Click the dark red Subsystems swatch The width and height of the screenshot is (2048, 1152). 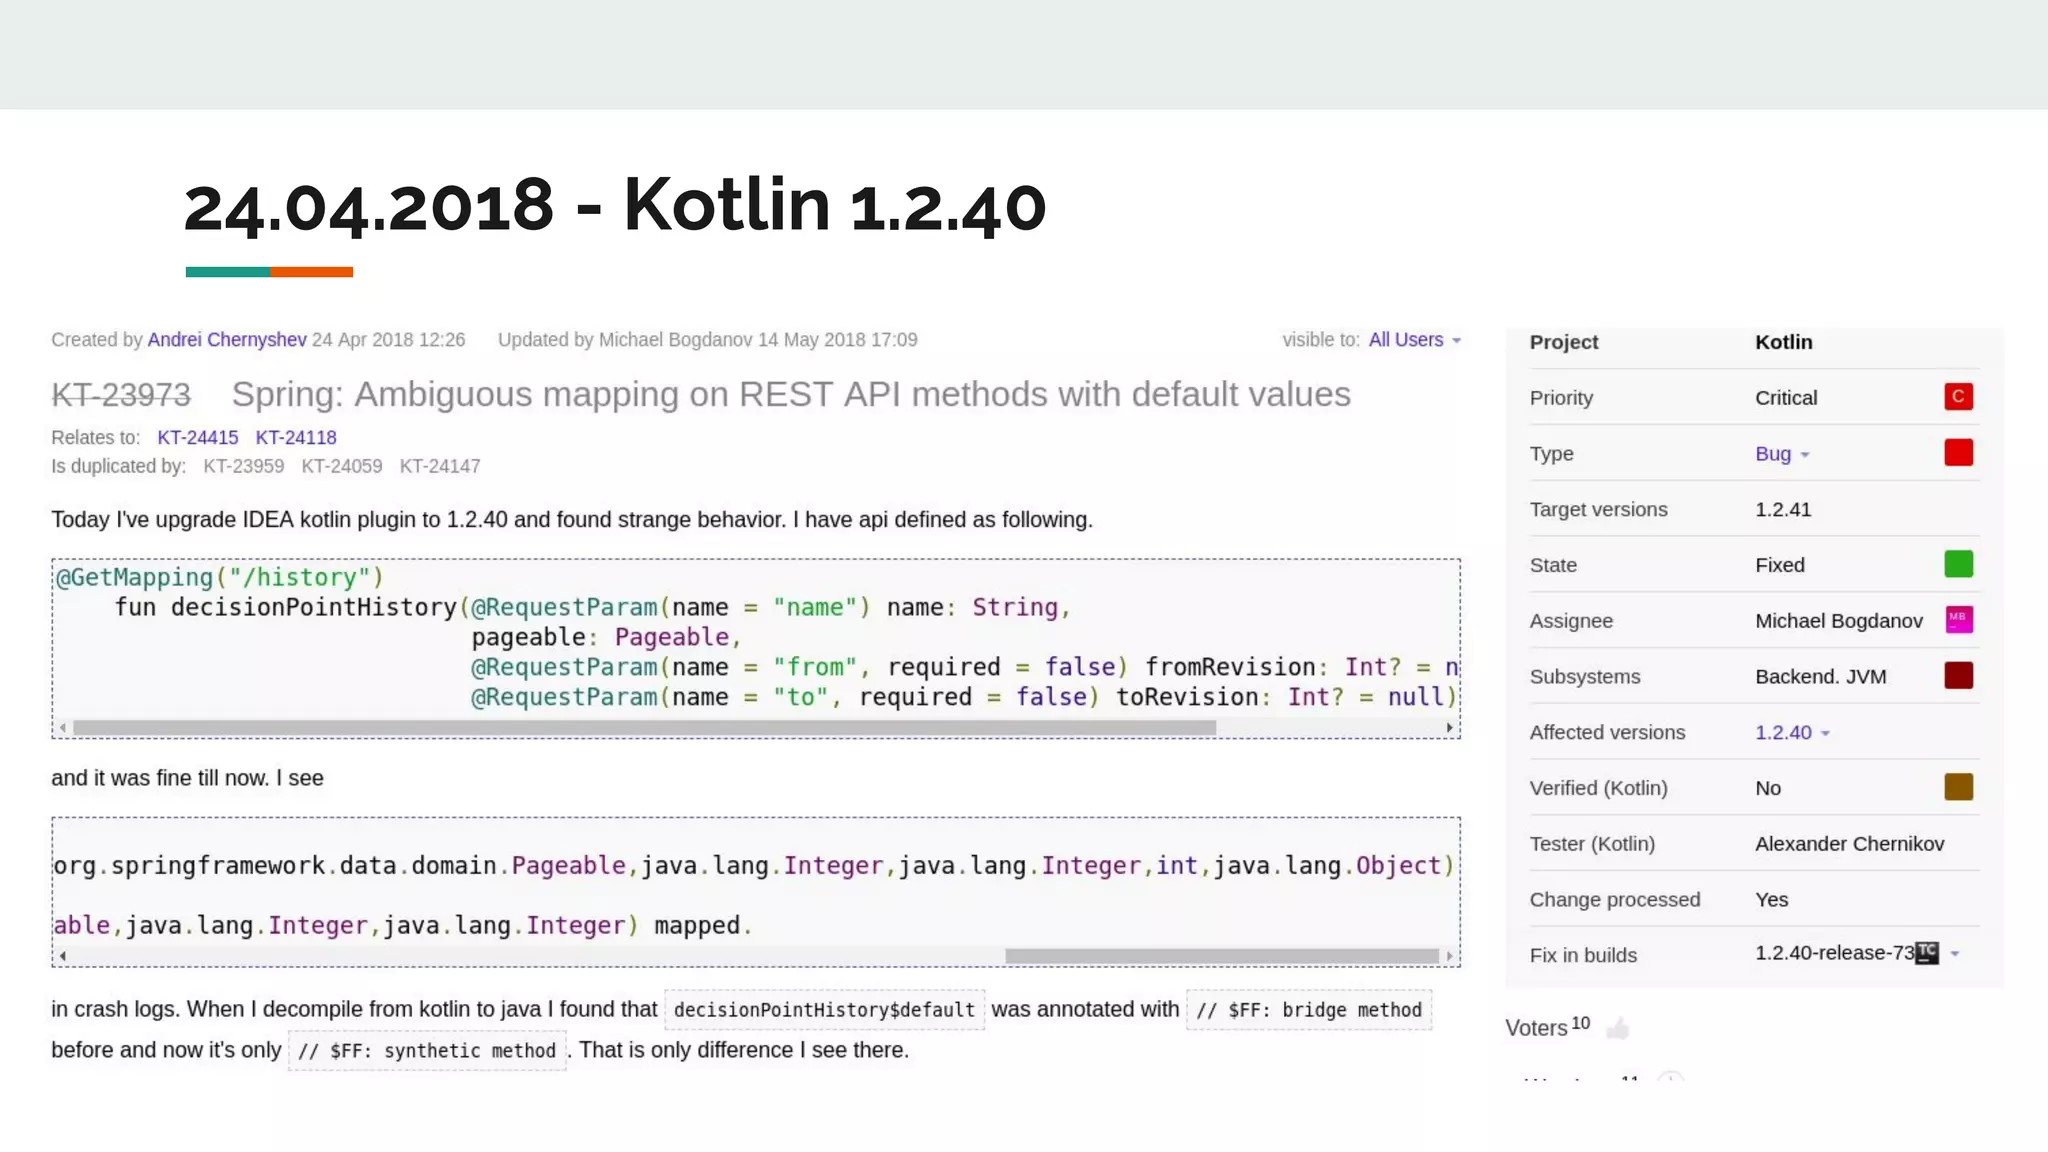click(x=1958, y=676)
